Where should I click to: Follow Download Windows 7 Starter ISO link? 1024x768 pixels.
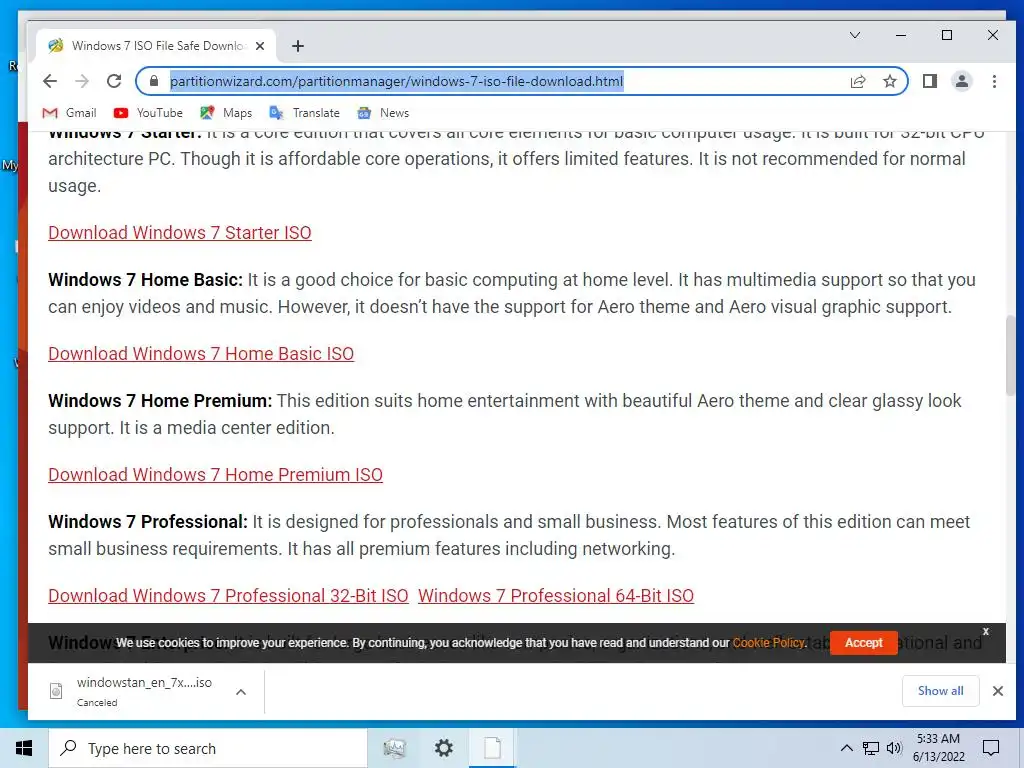pos(180,232)
